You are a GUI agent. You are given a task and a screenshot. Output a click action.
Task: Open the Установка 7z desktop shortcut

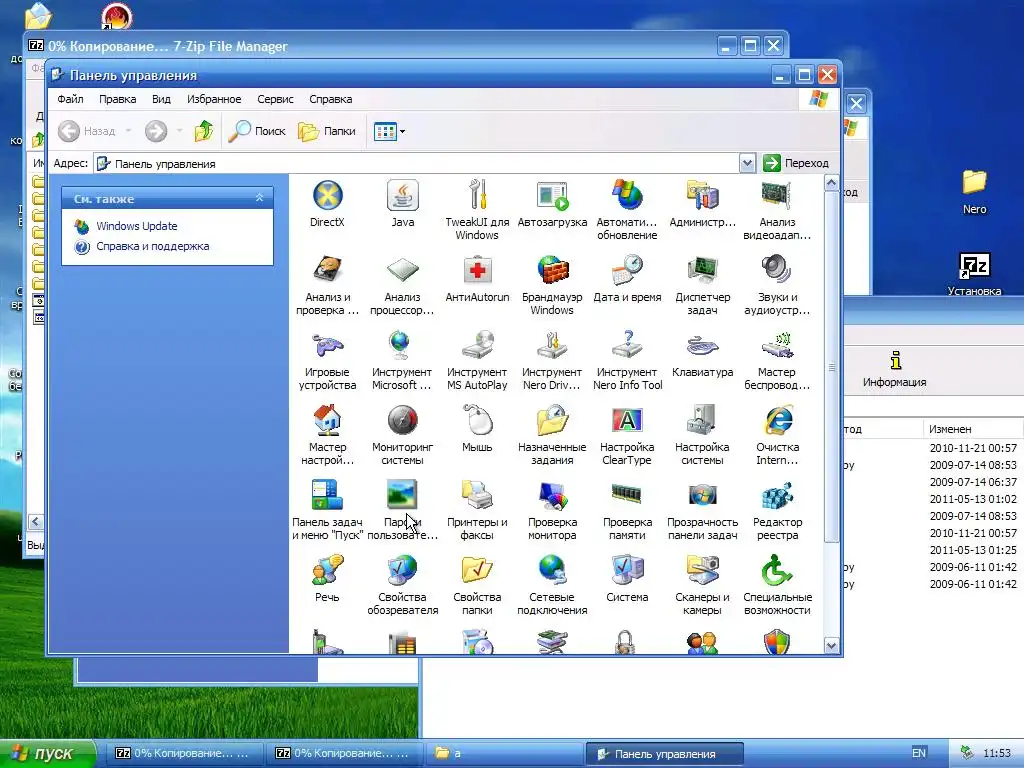[x=974, y=274]
